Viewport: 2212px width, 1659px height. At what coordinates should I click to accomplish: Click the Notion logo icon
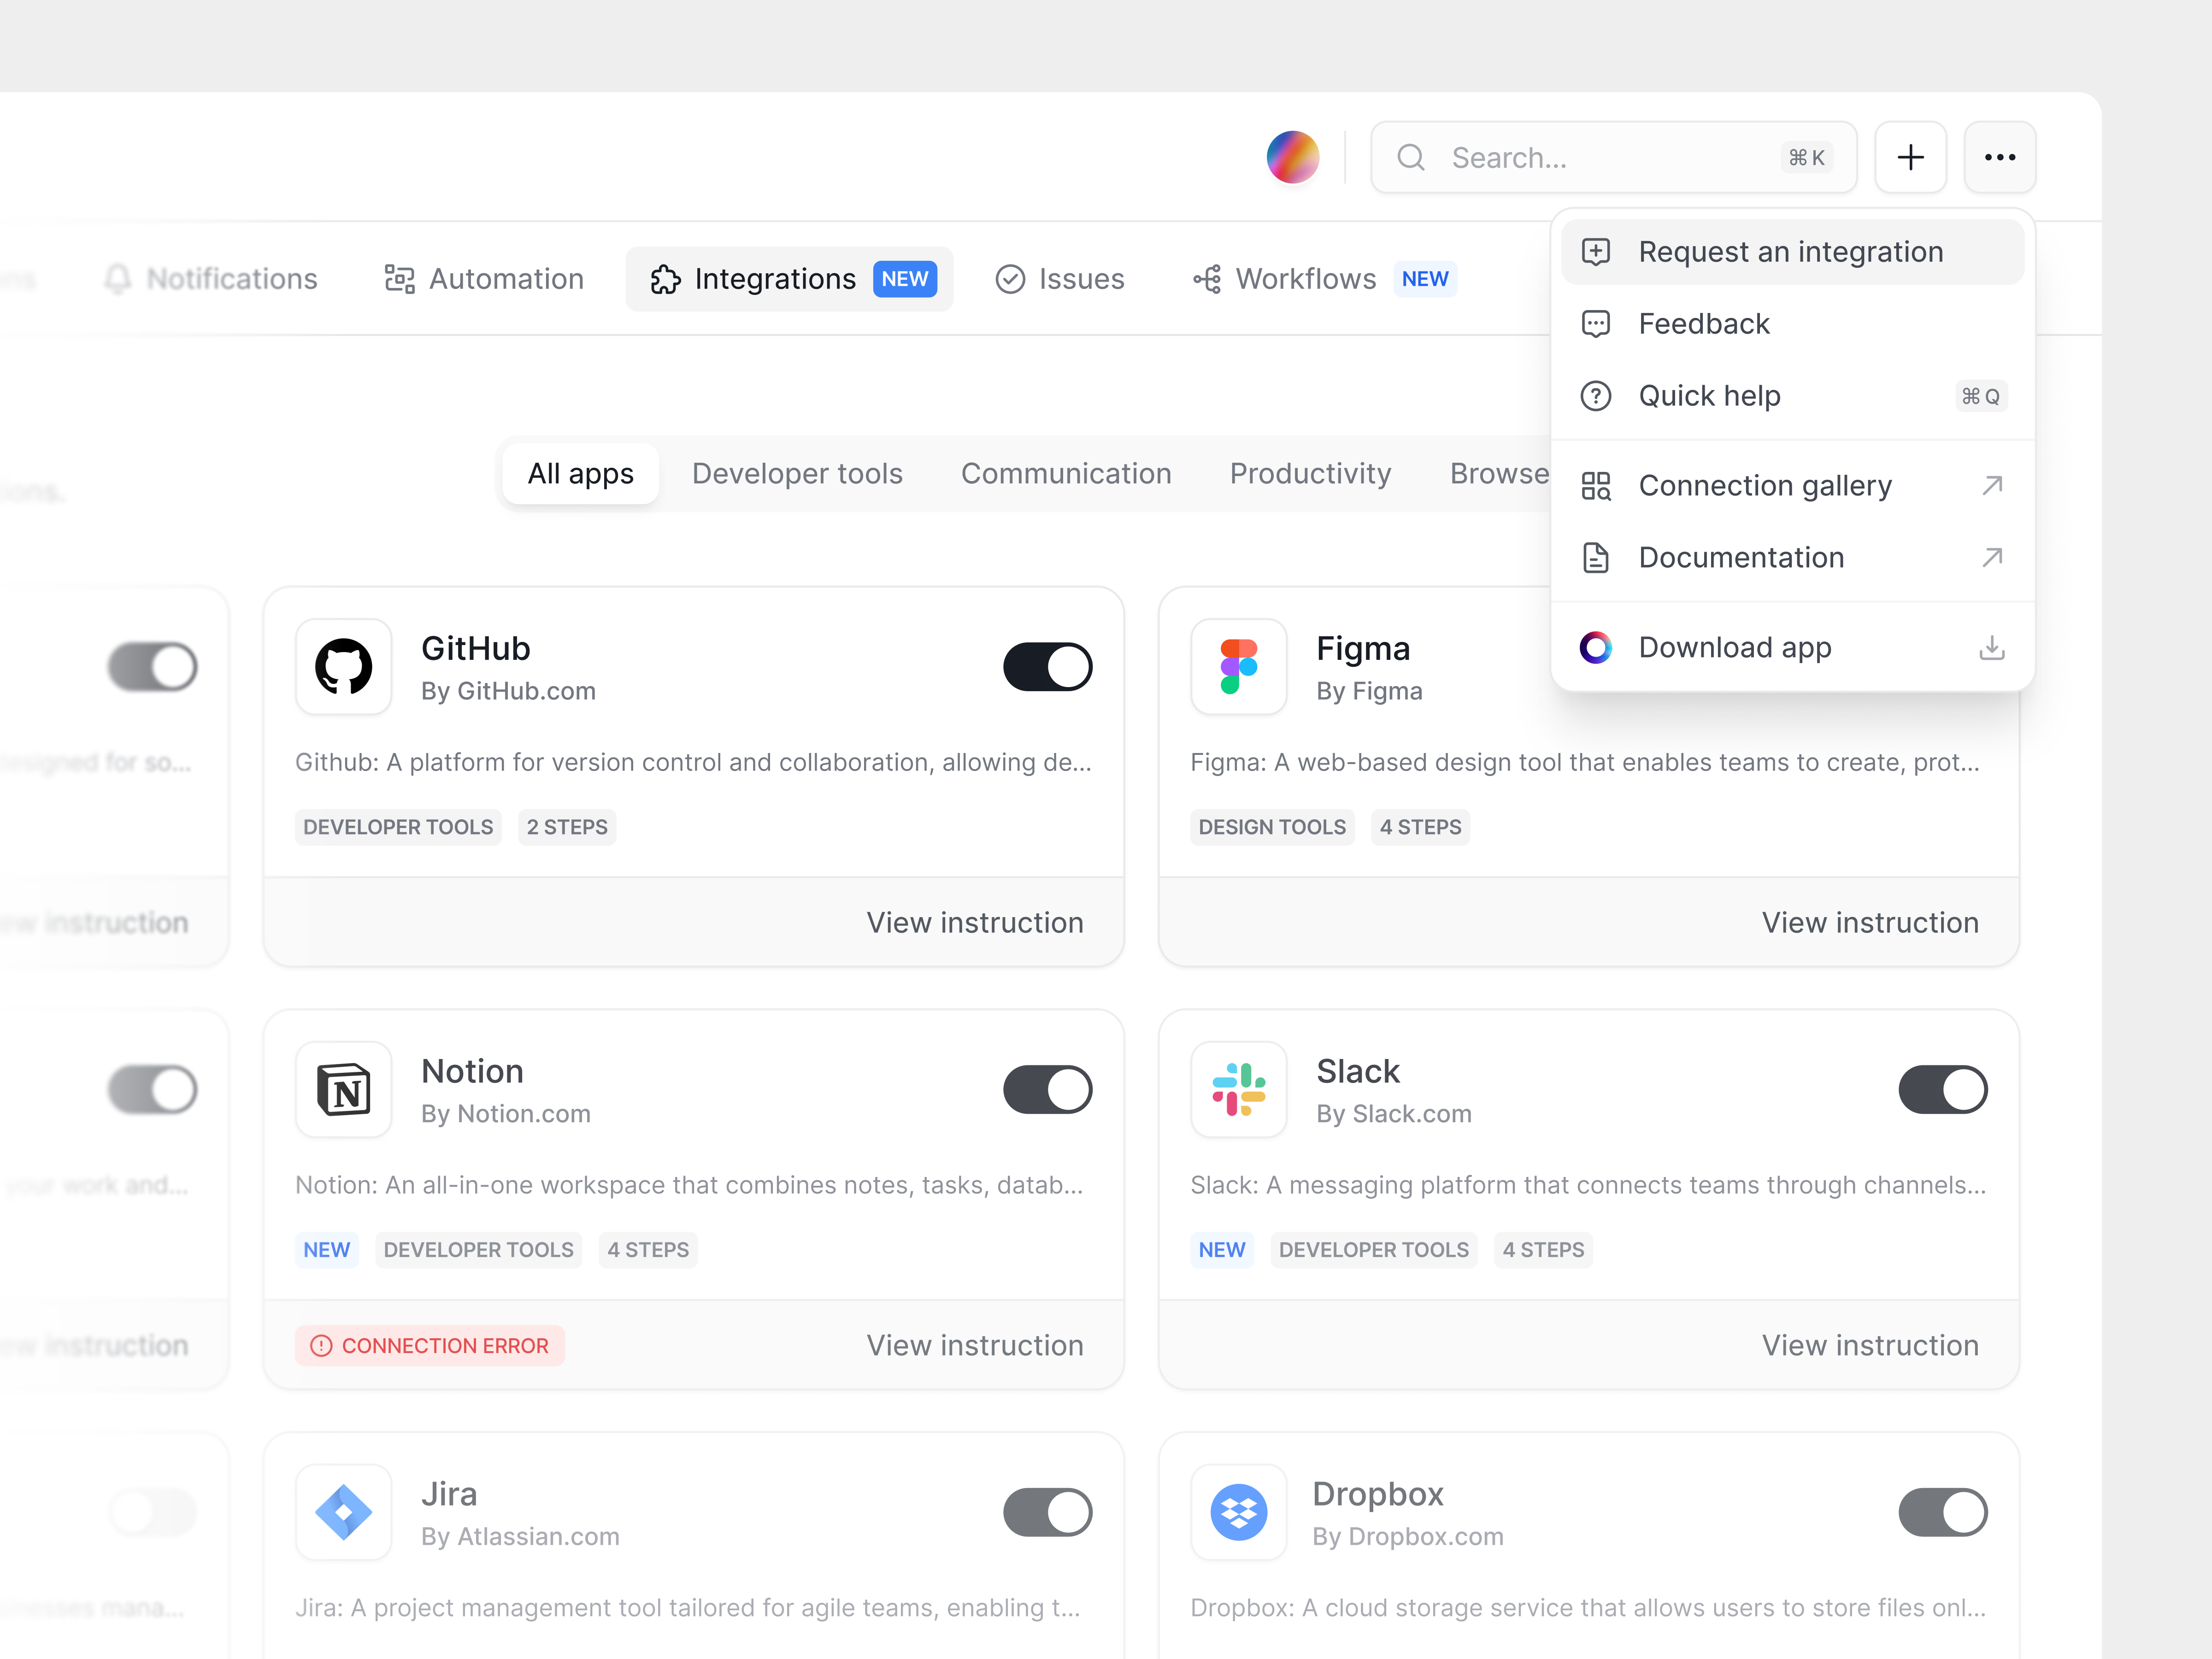pos(343,1089)
